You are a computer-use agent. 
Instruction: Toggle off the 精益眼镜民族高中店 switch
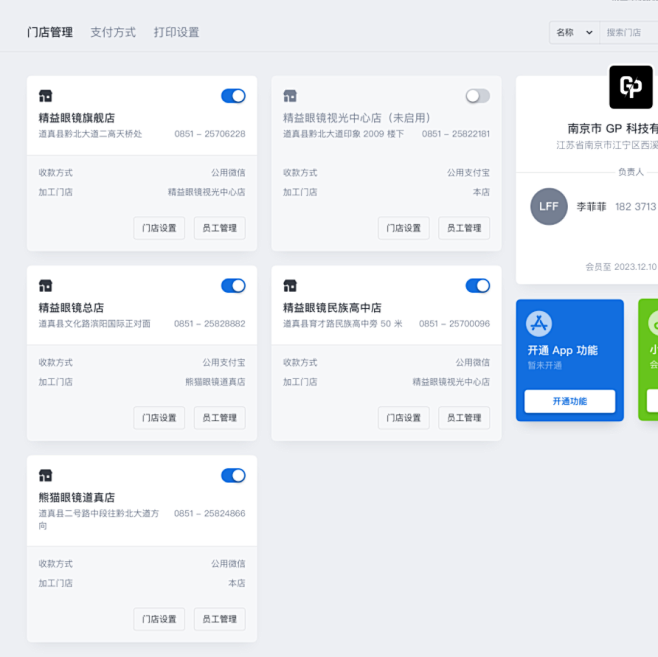(477, 286)
